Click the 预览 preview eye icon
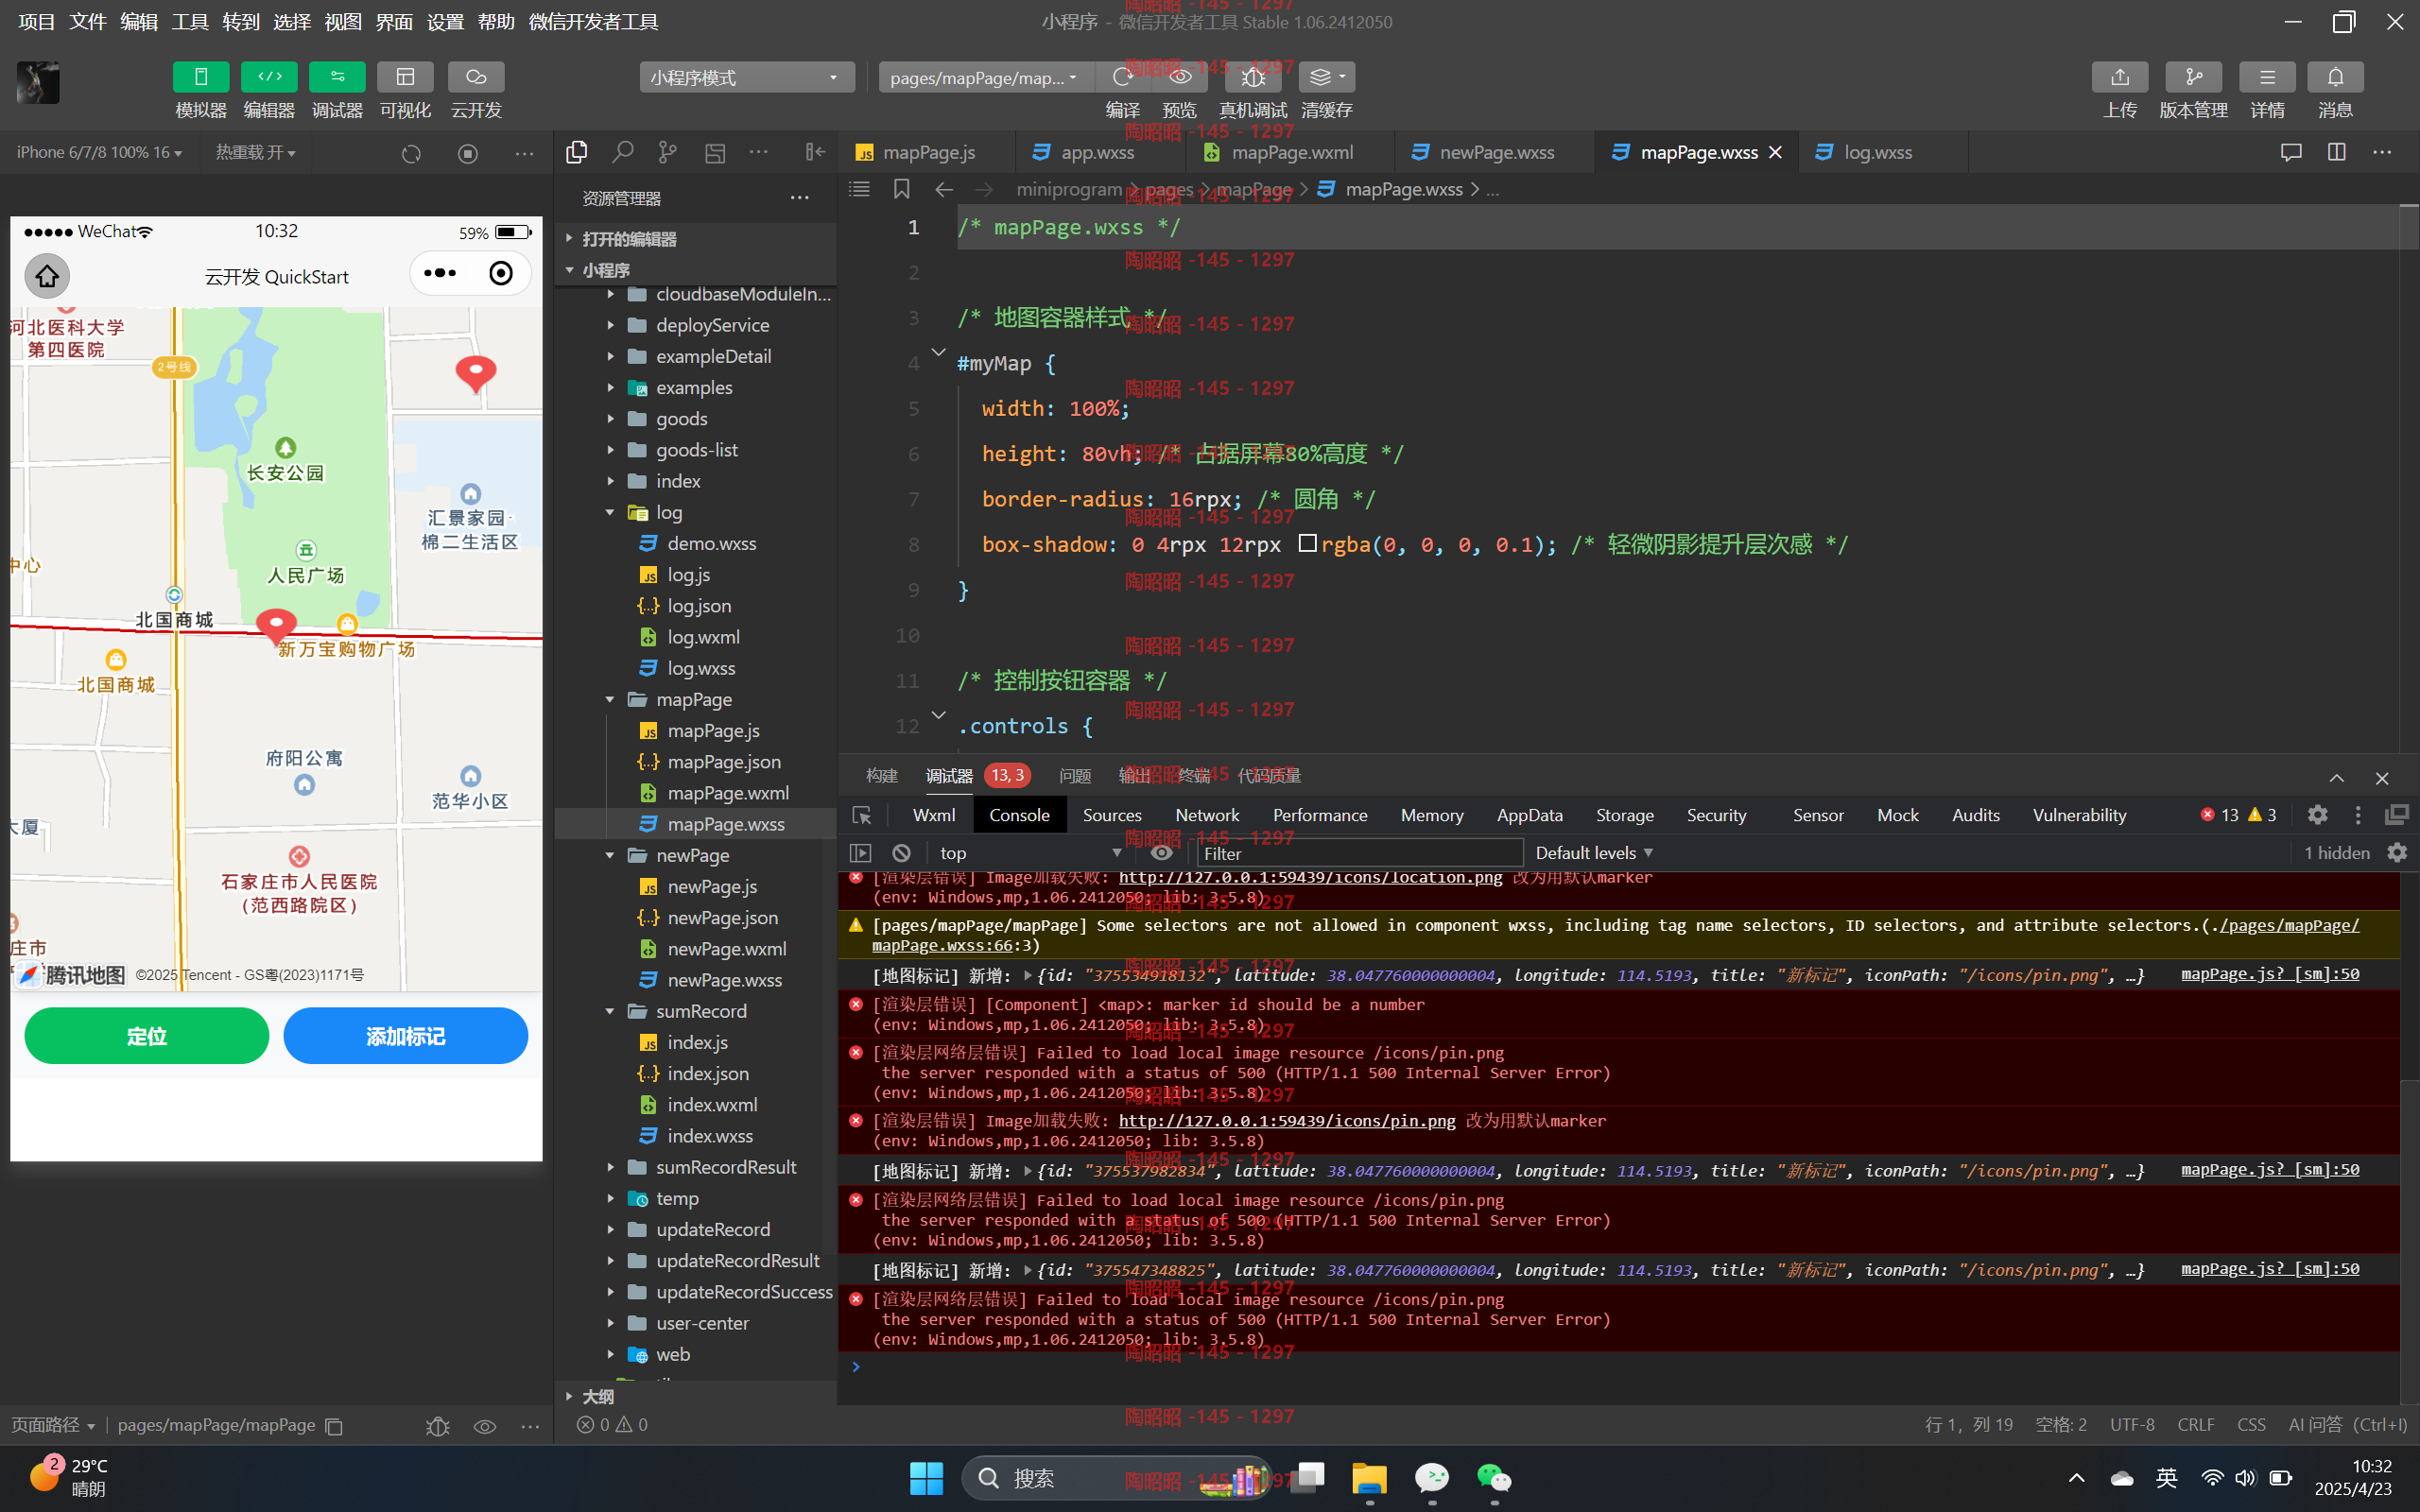Viewport: 2420px width, 1512px height. [x=1180, y=77]
